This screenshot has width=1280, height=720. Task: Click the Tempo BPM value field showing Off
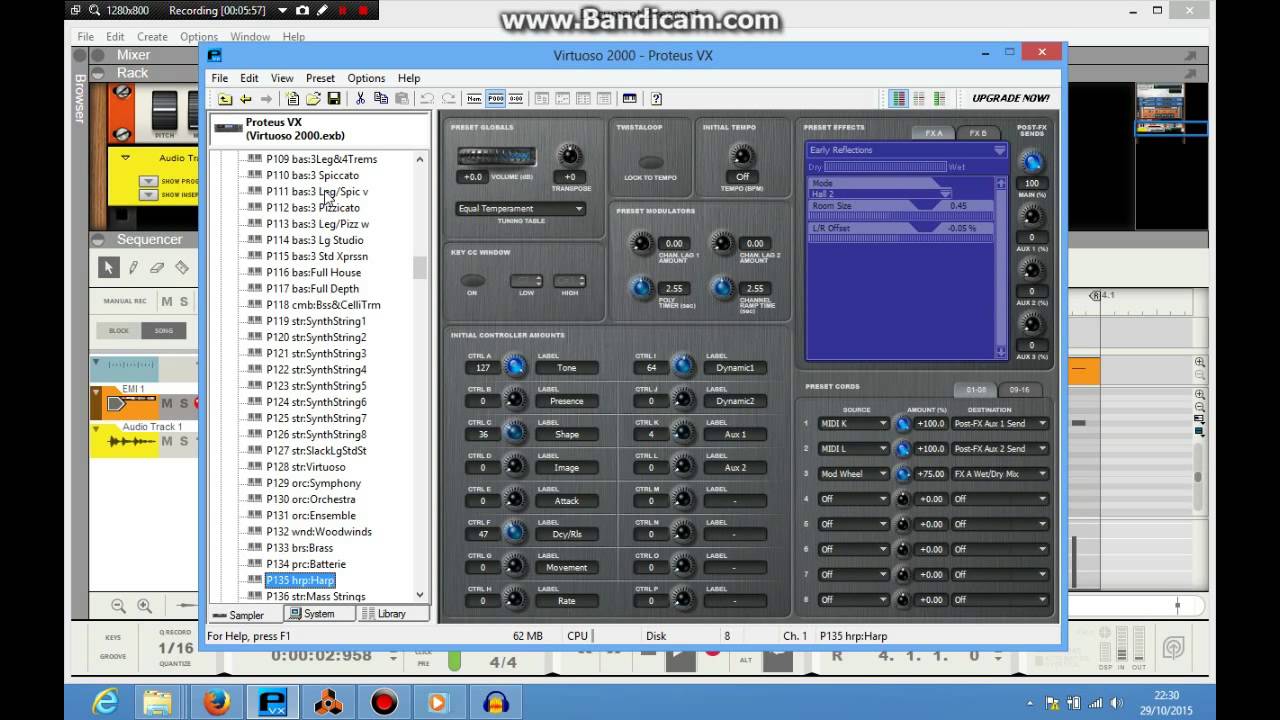click(x=742, y=177)
